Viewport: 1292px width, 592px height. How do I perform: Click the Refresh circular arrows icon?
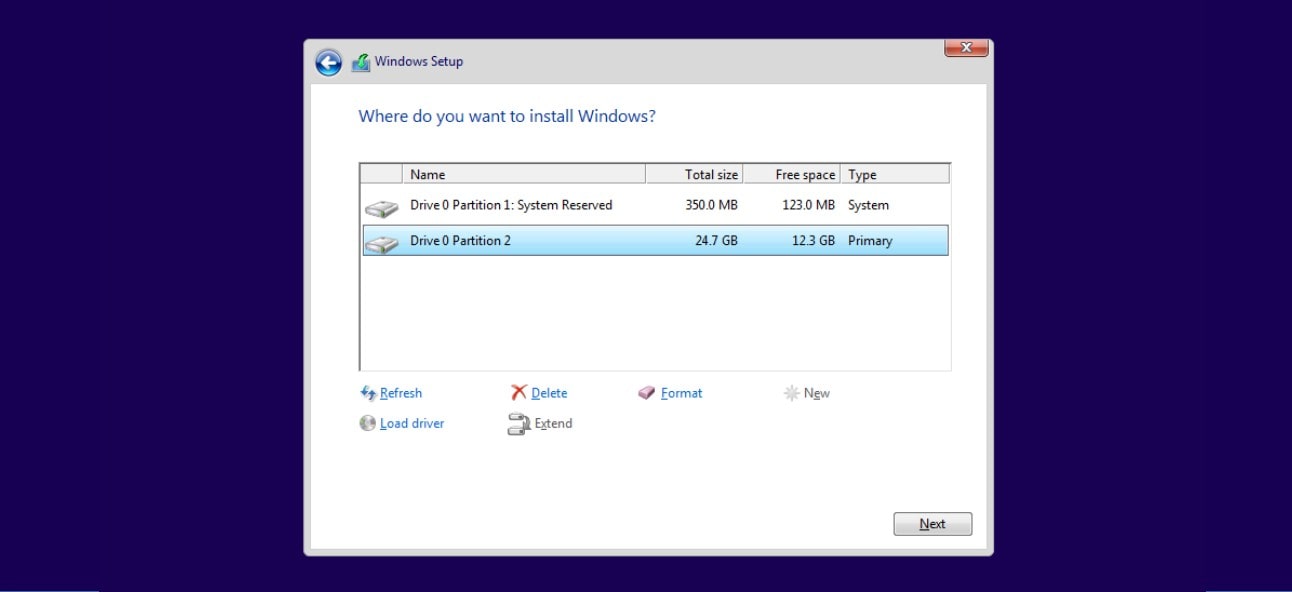[x=366, y=392]
